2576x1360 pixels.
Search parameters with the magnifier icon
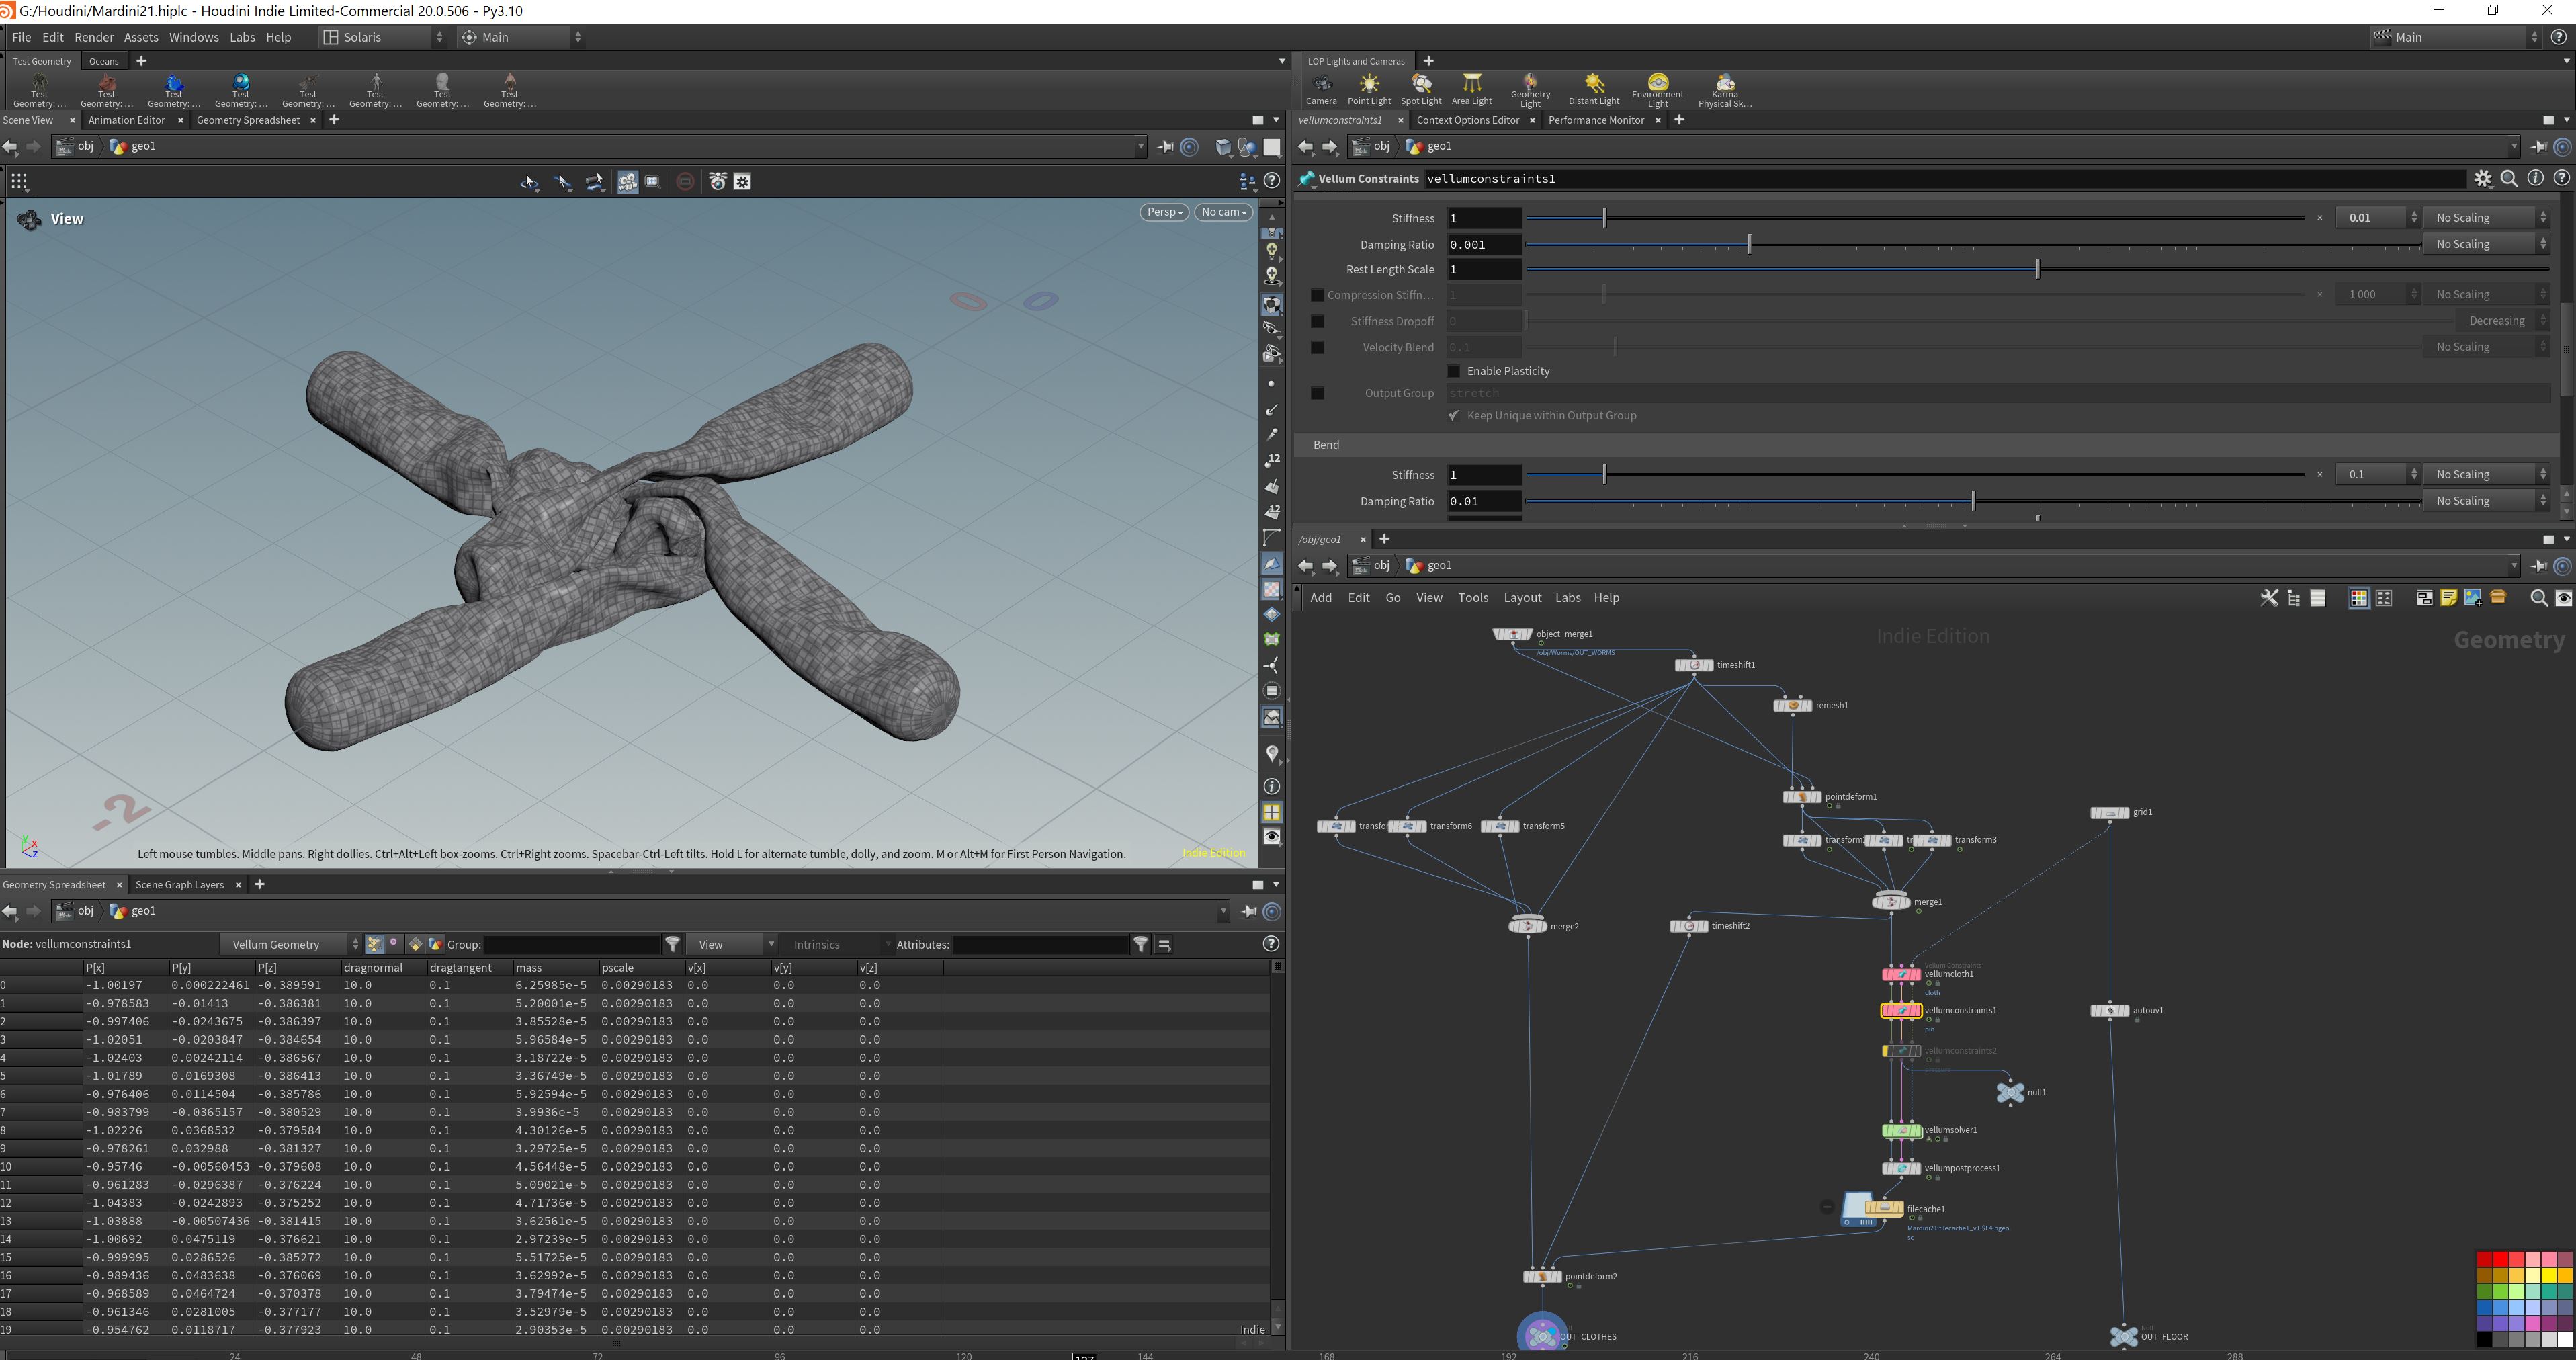pos(2509,179)
